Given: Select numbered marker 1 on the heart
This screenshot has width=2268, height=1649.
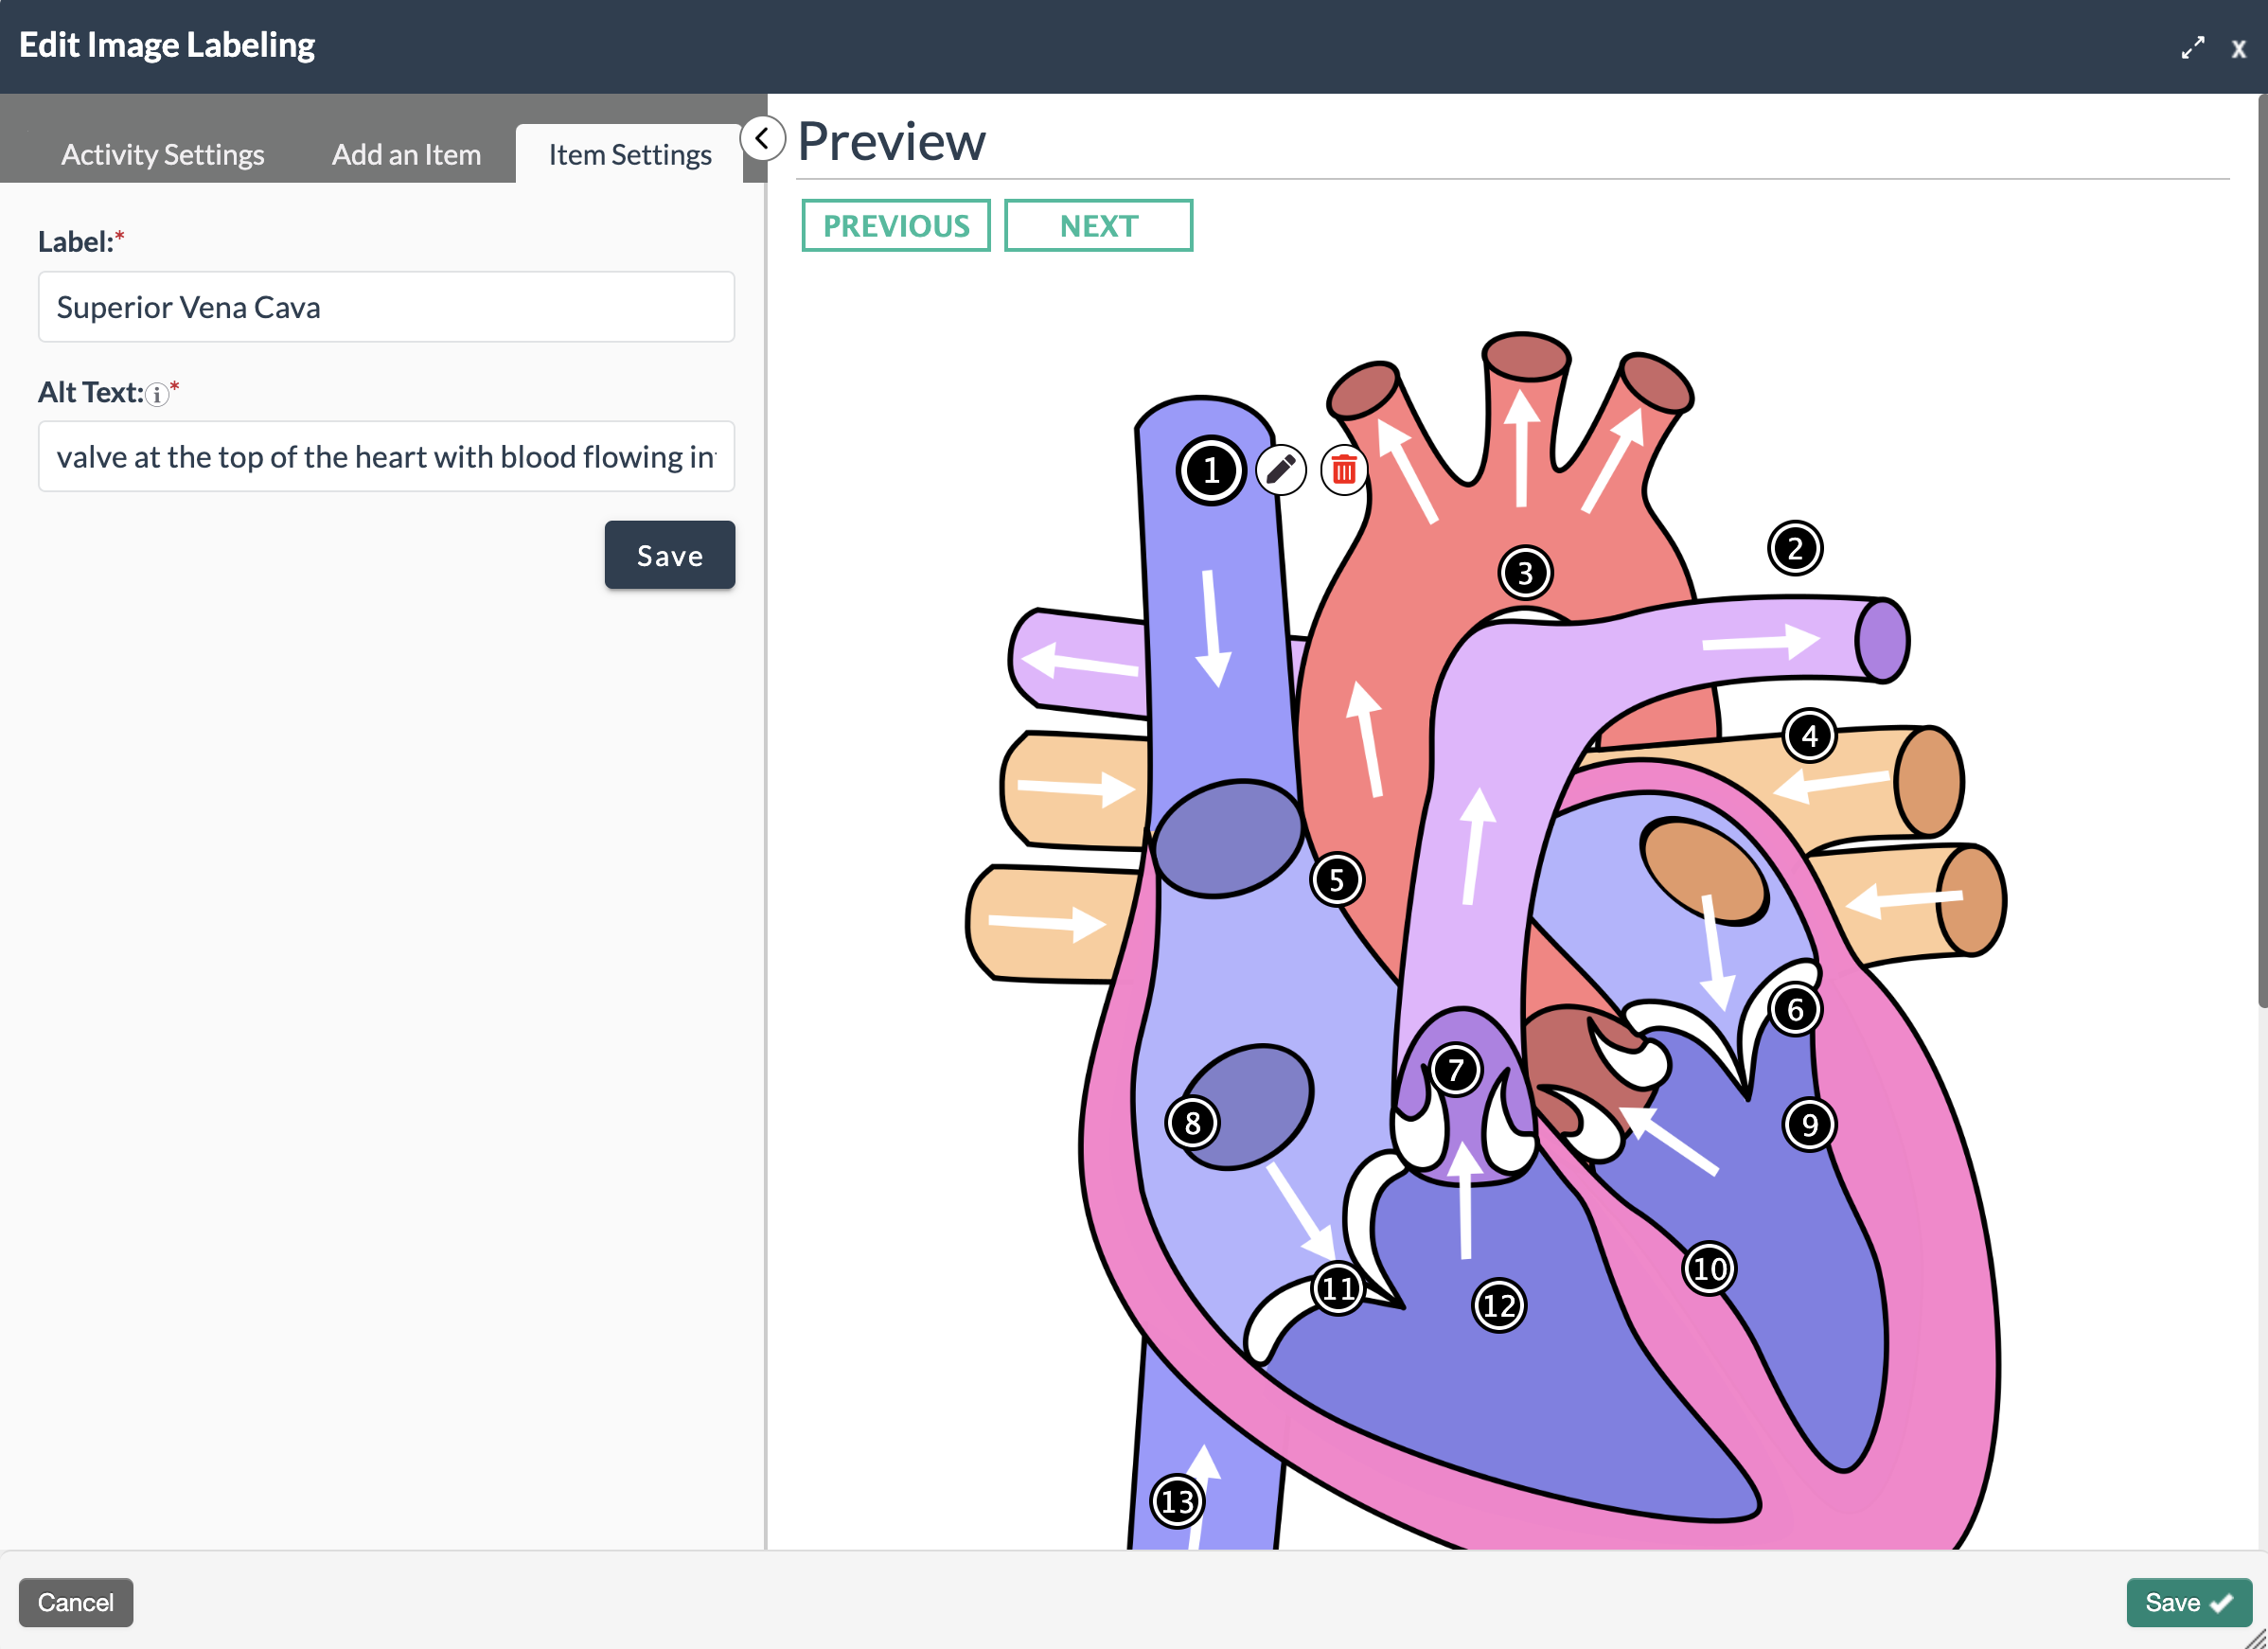Looking at the screenshot, I should (x=1210, y=470).
